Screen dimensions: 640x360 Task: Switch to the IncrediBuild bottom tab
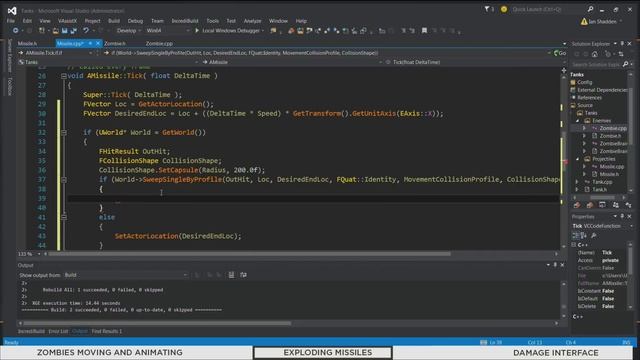(x=31, y=331)
